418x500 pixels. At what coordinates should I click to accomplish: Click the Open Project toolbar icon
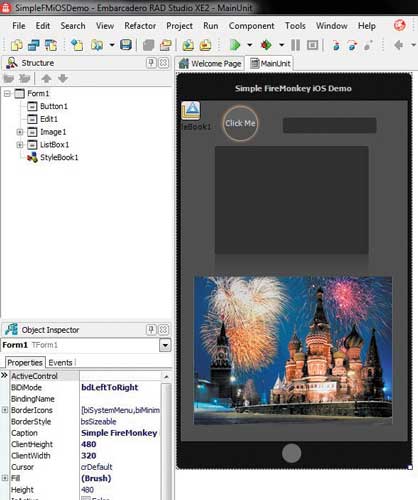click(x=97, y=45)
